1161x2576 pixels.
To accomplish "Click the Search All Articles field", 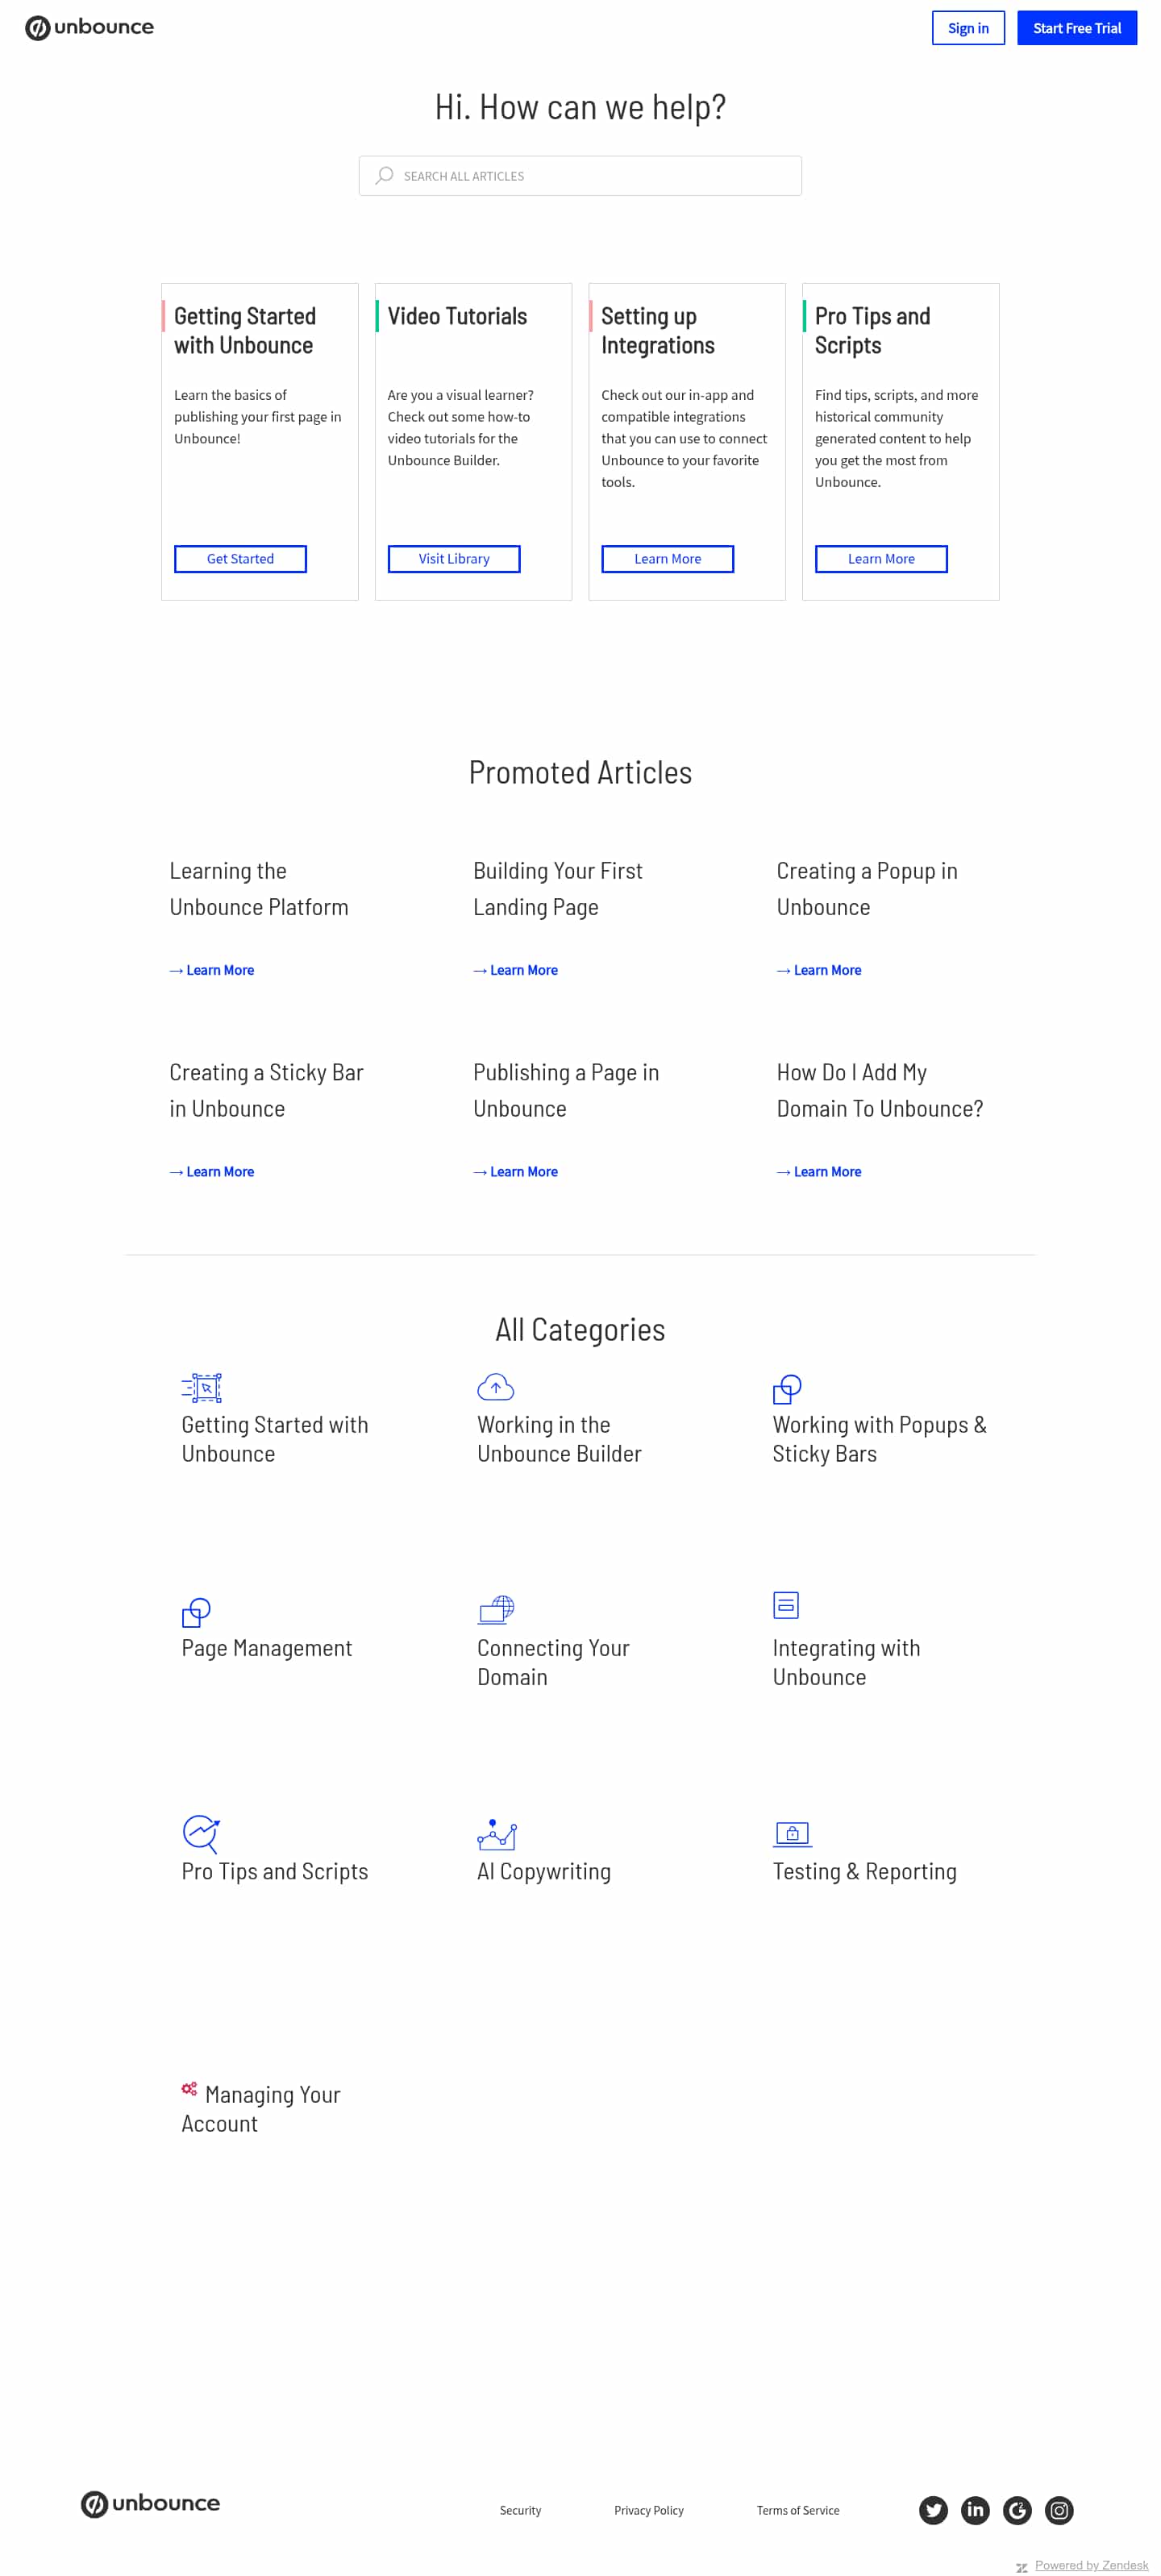I will tap(580, 176).
